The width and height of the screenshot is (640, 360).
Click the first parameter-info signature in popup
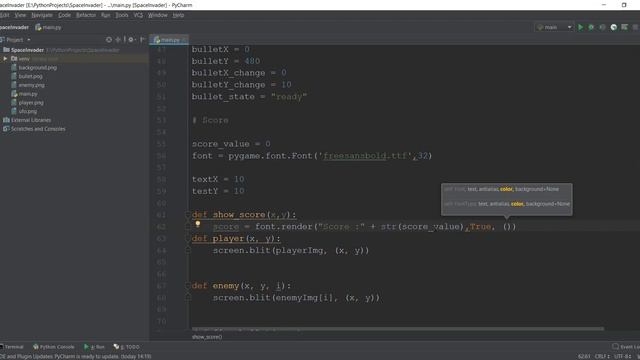[502, 189]
